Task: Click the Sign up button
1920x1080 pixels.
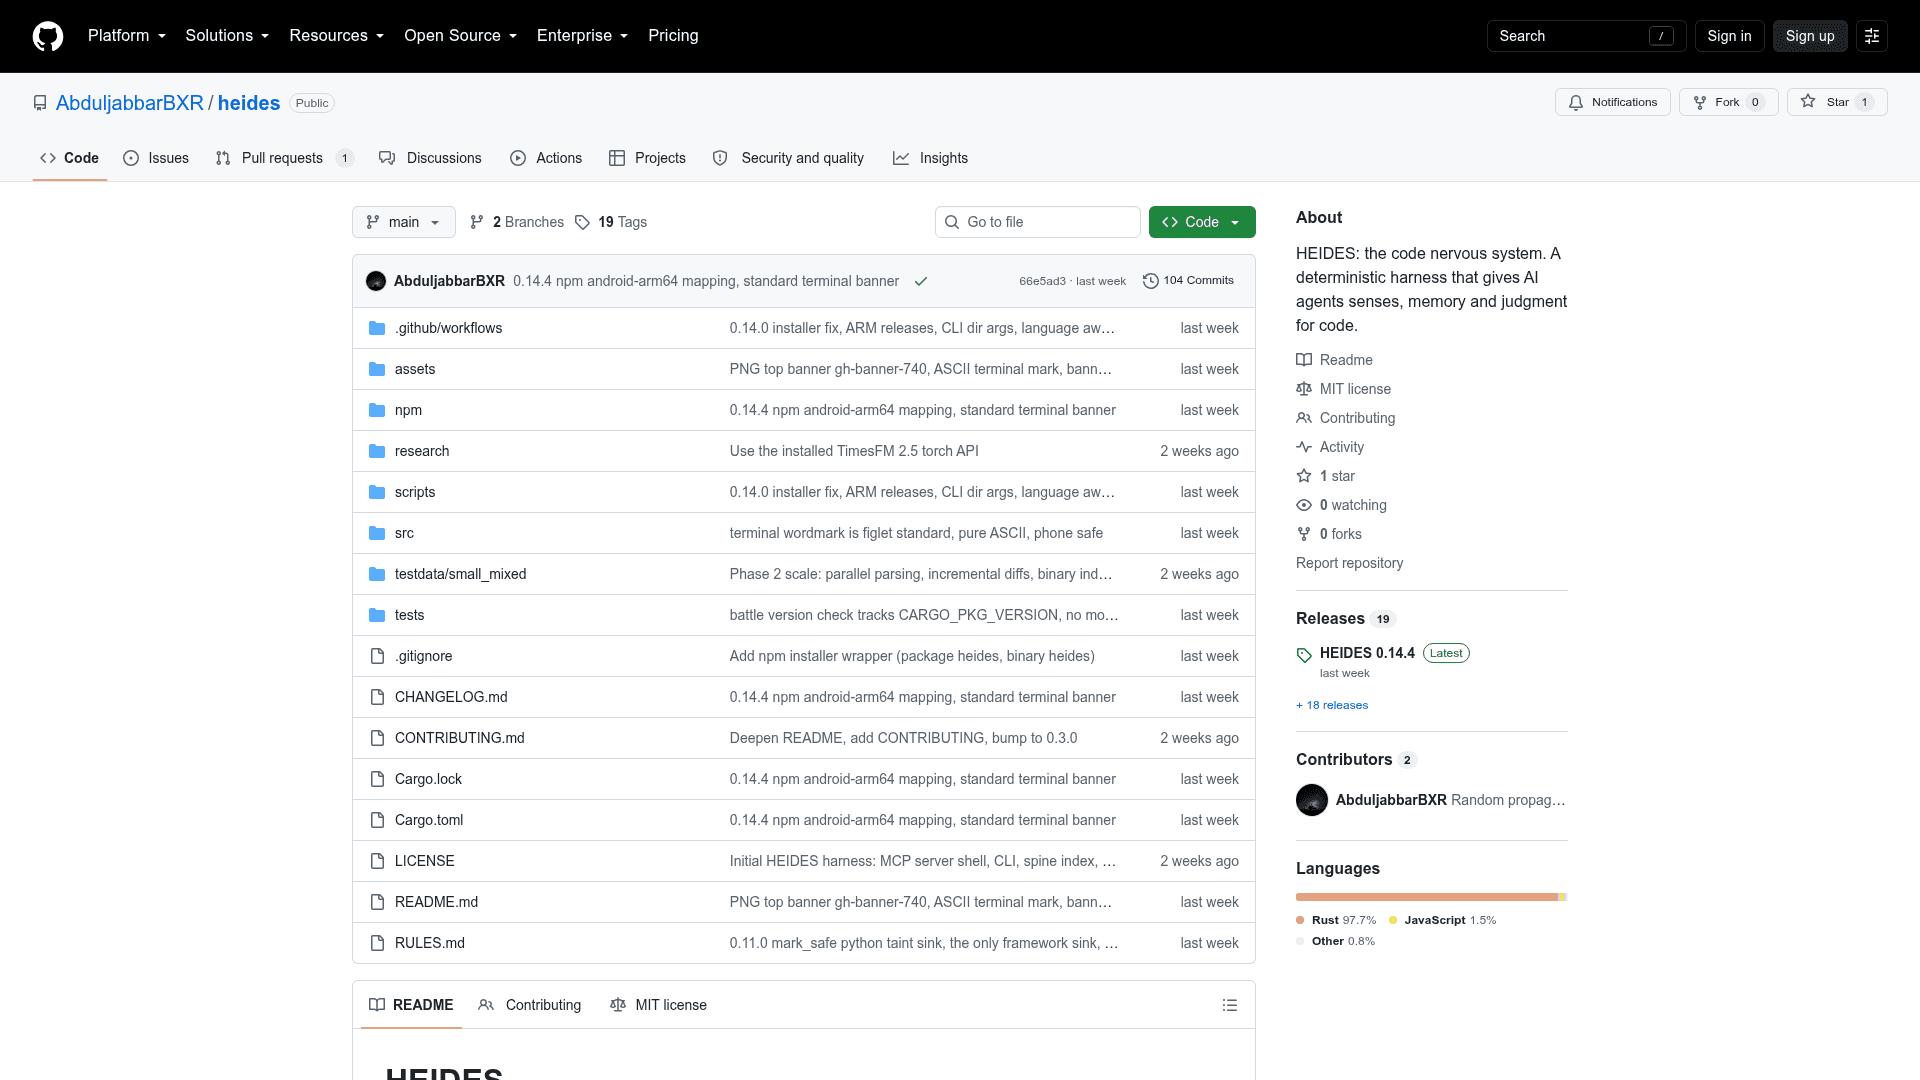Action: [x=1810, y=36]
